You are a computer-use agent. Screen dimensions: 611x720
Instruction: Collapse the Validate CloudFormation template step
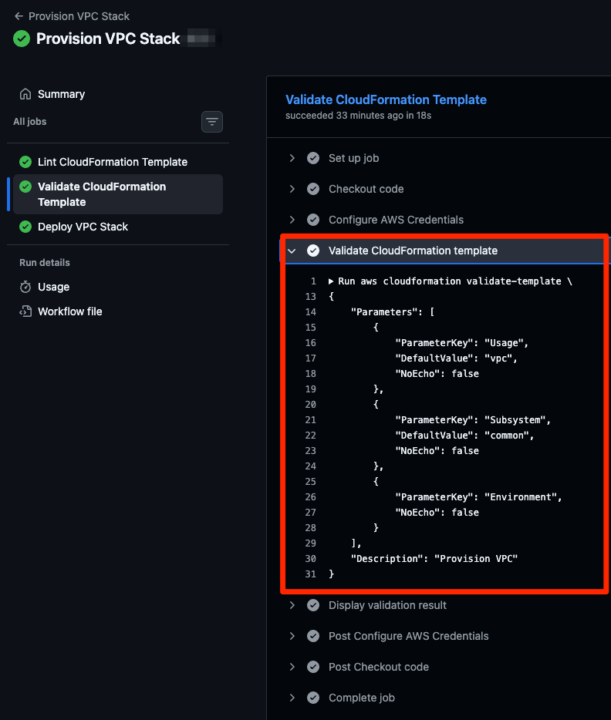[x=292, y=251]
